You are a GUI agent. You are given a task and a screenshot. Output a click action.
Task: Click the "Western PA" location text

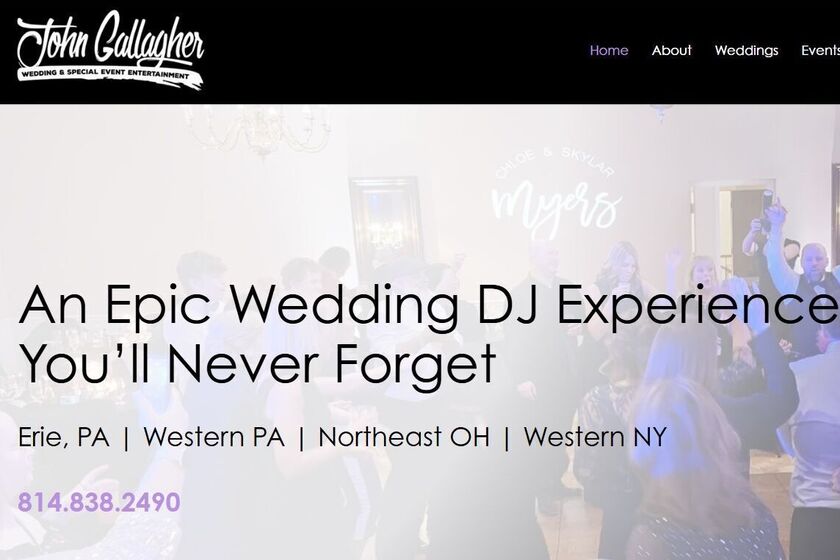[214, 437]
